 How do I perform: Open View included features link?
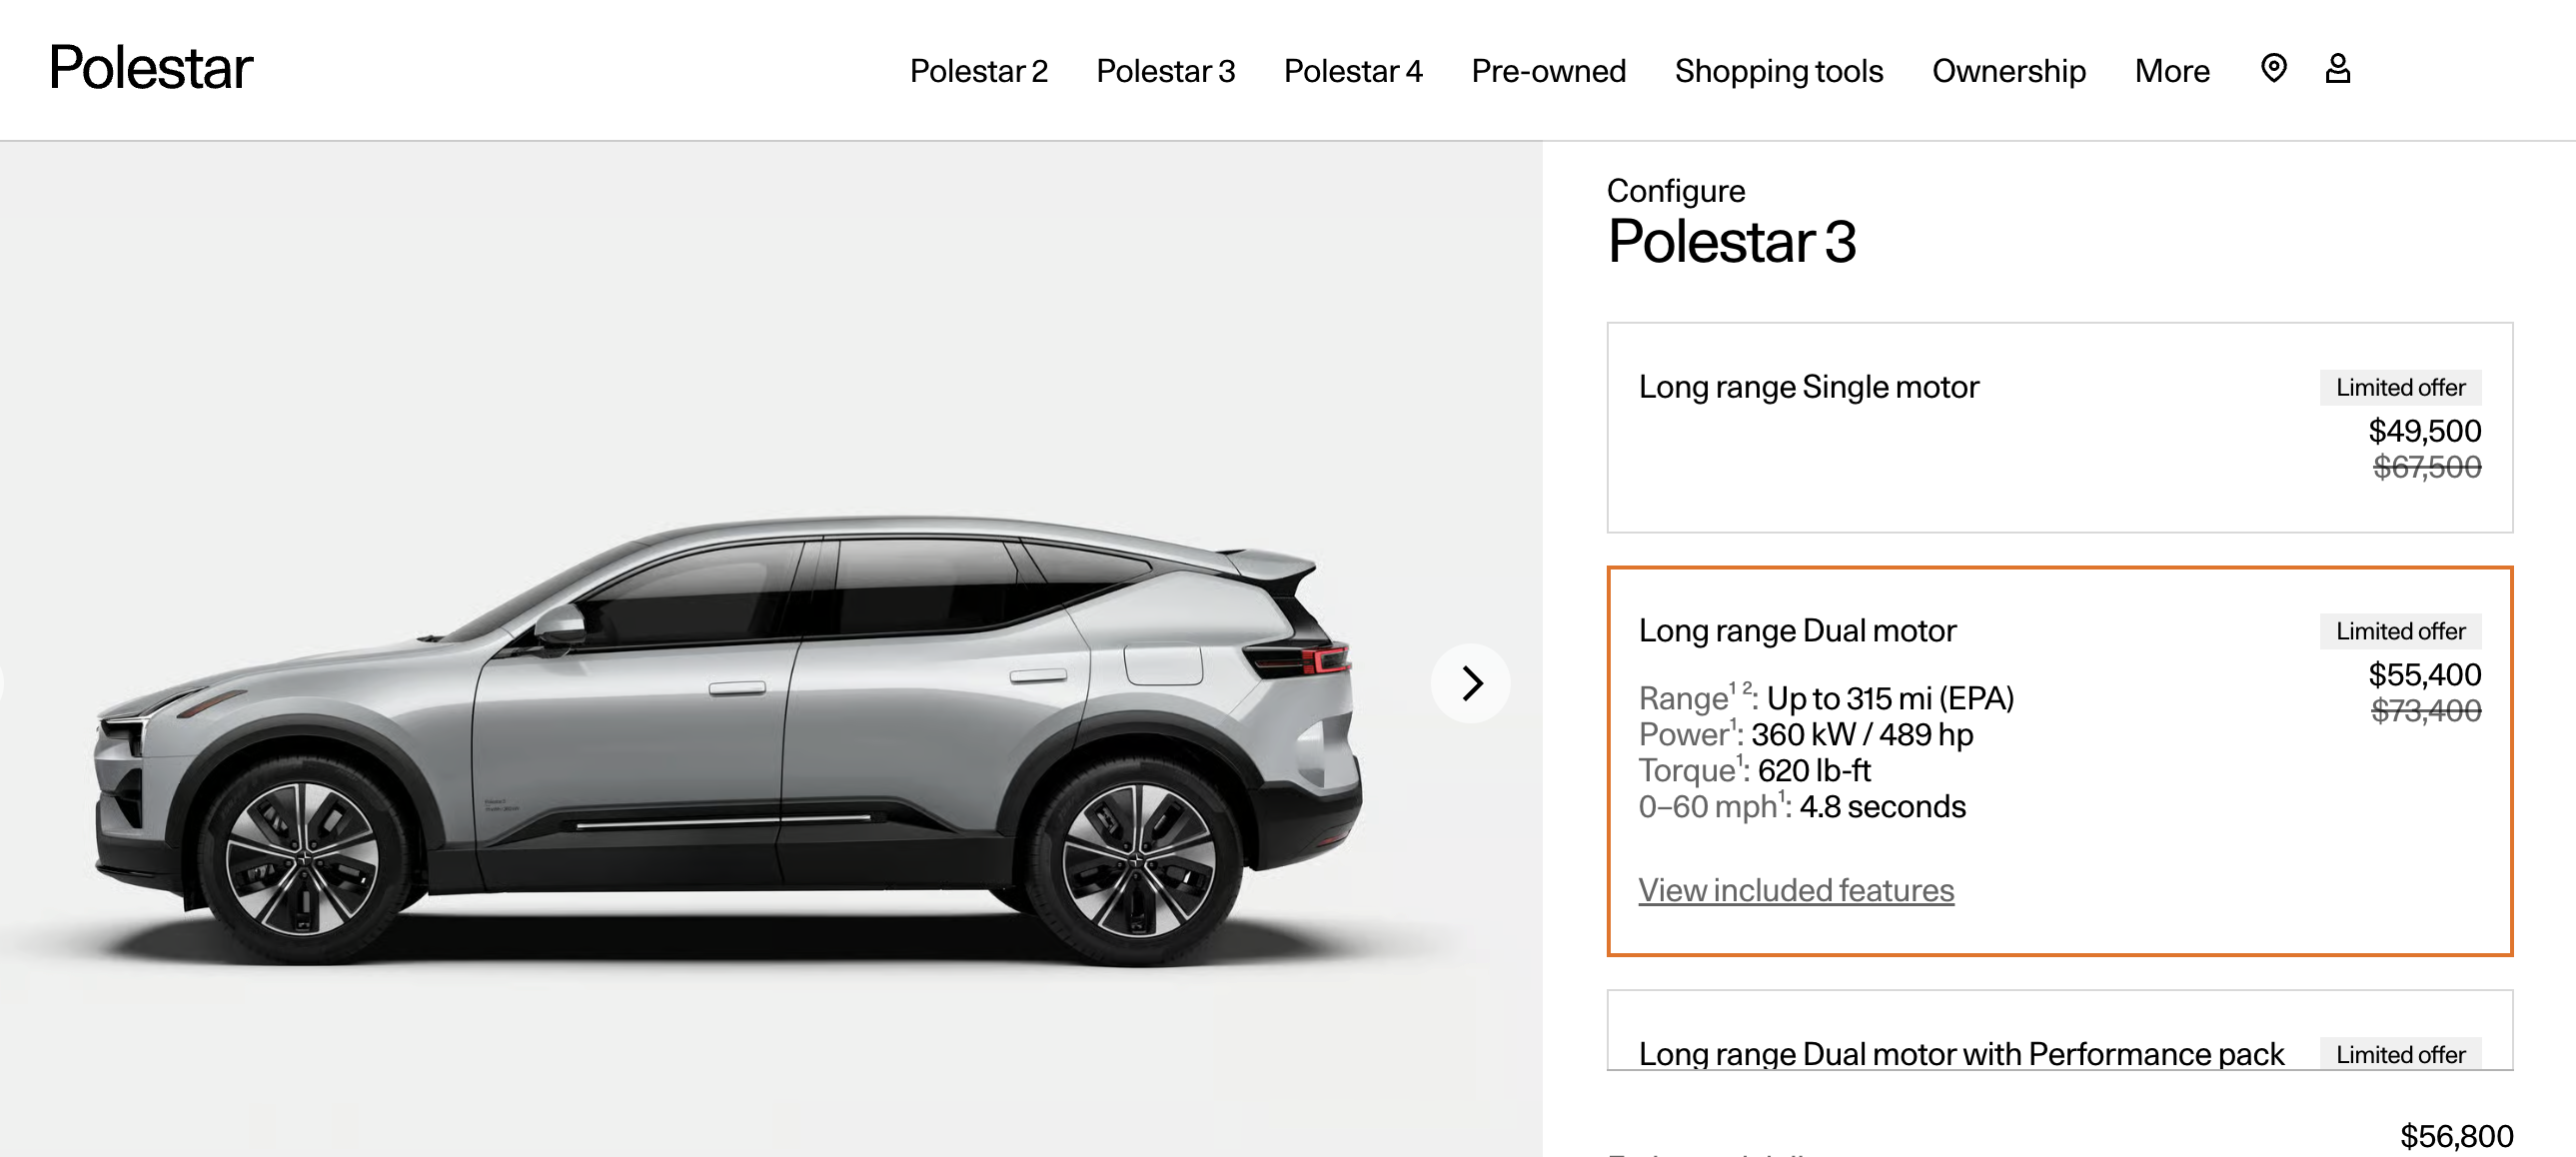pos(1796,890)
